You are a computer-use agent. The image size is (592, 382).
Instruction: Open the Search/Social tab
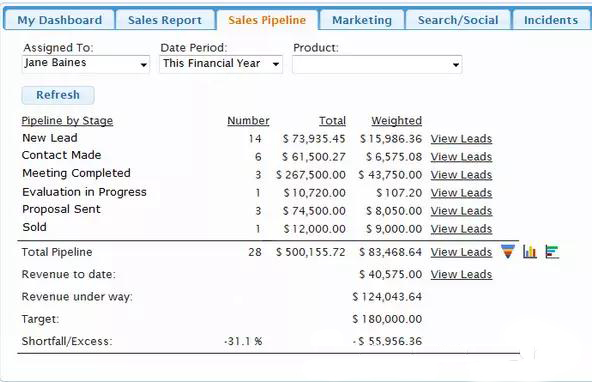(x=458, y=20)
